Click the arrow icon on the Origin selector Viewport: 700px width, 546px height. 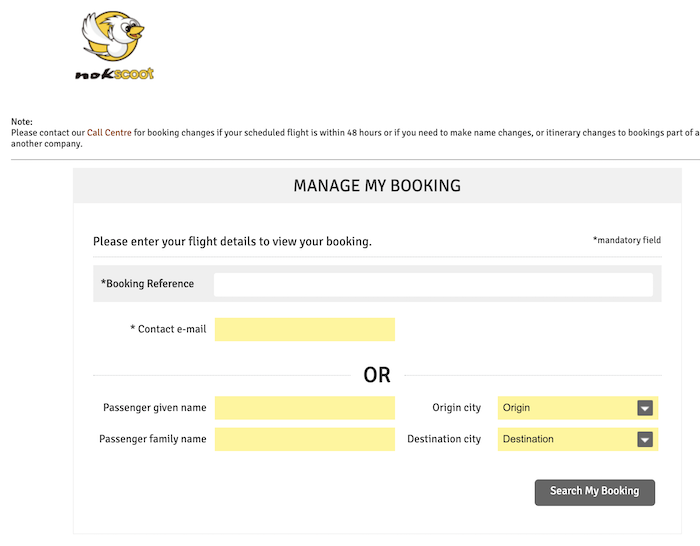[645, 408]
